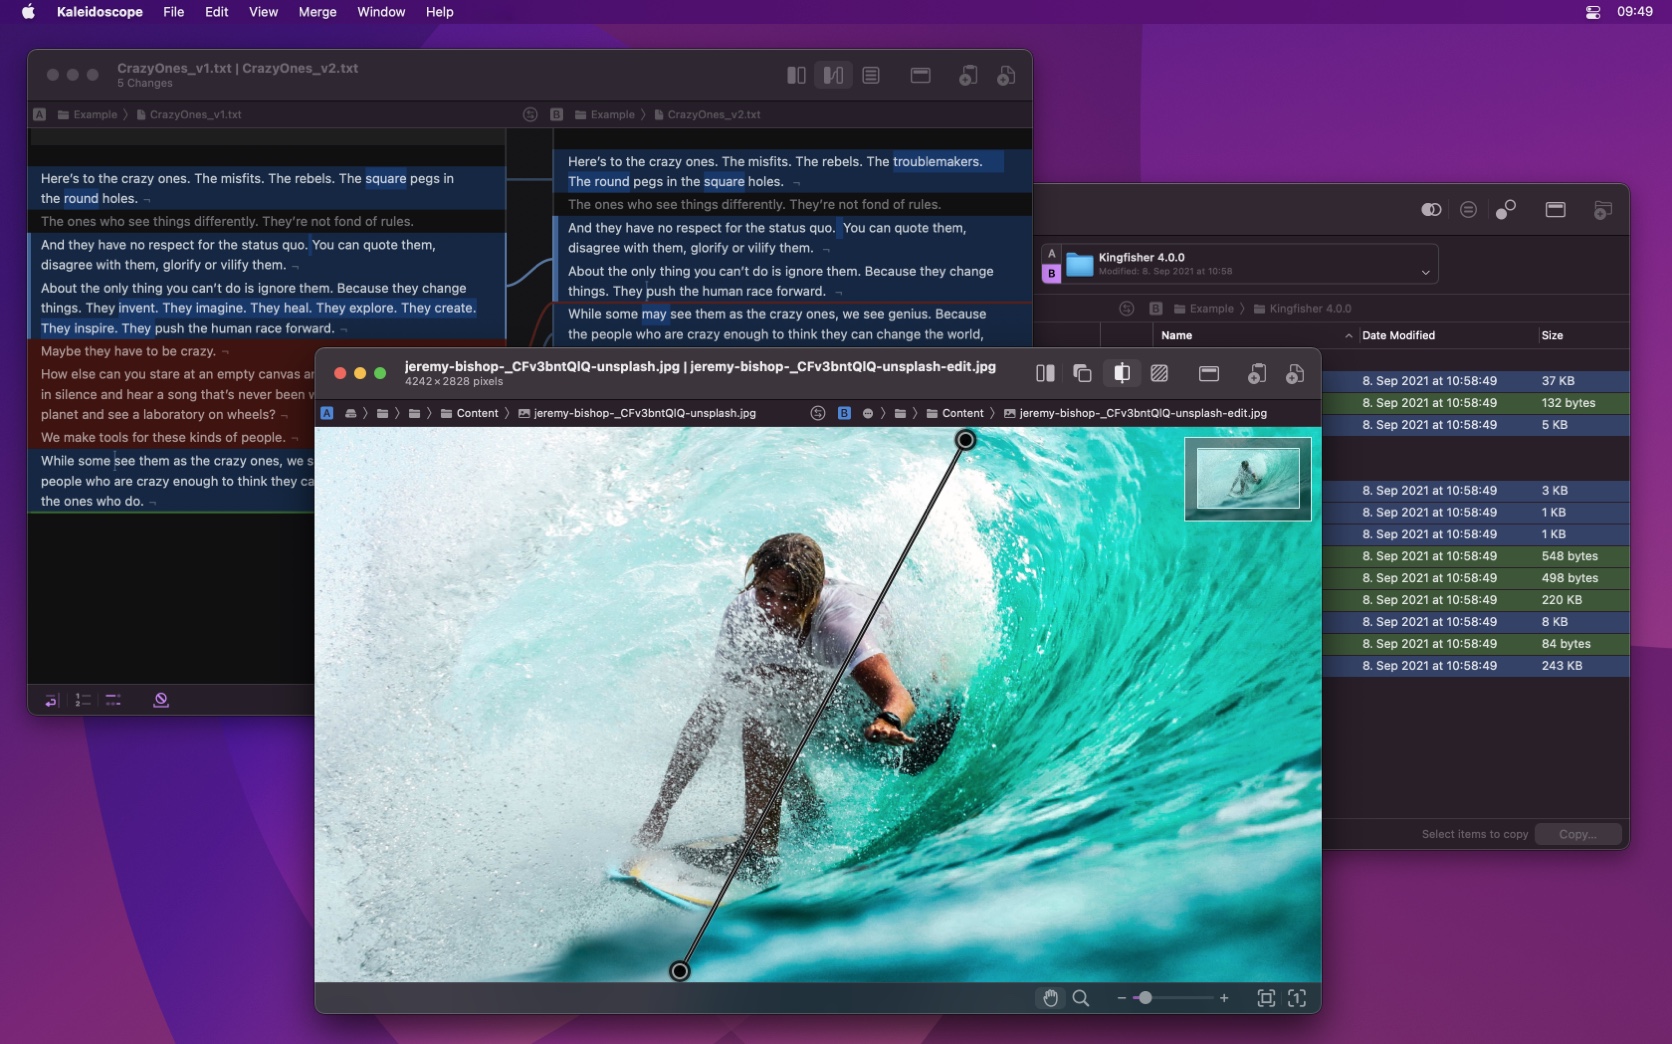Select the hand pan tool
Viewport: 1672px width, 1044px height.
coord(1050,998)
